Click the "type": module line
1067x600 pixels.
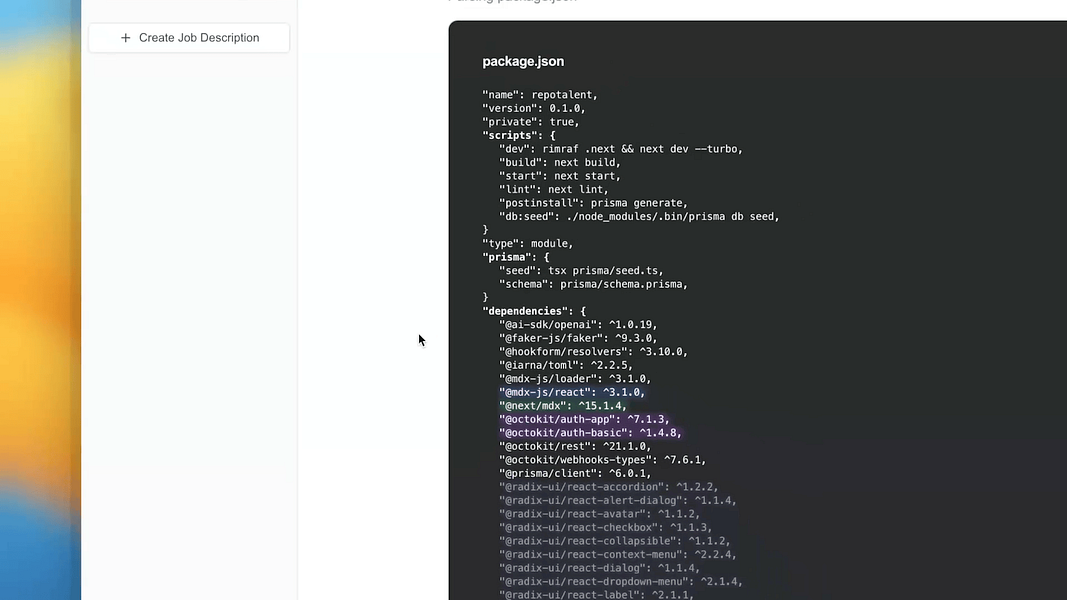tap(527, 244)
